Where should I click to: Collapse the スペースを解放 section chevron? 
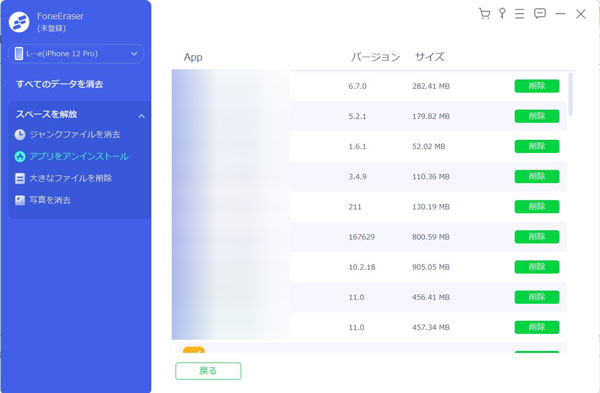(x=141, y=116)
